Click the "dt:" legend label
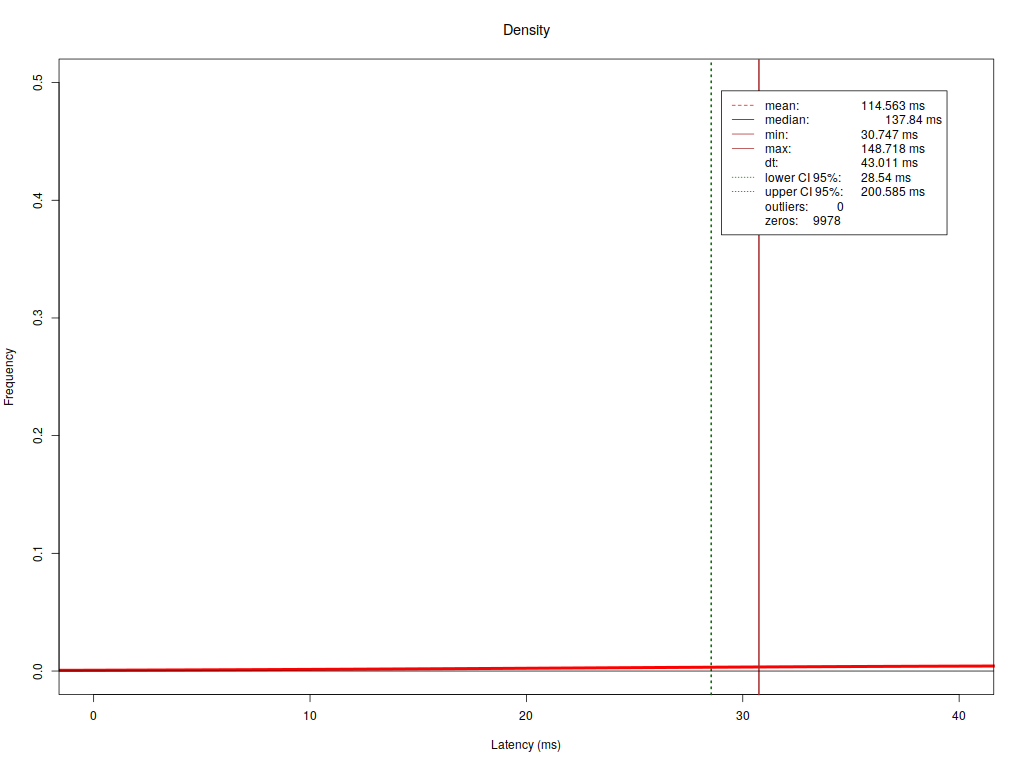 pyautogui.click(x=771, y=163)
